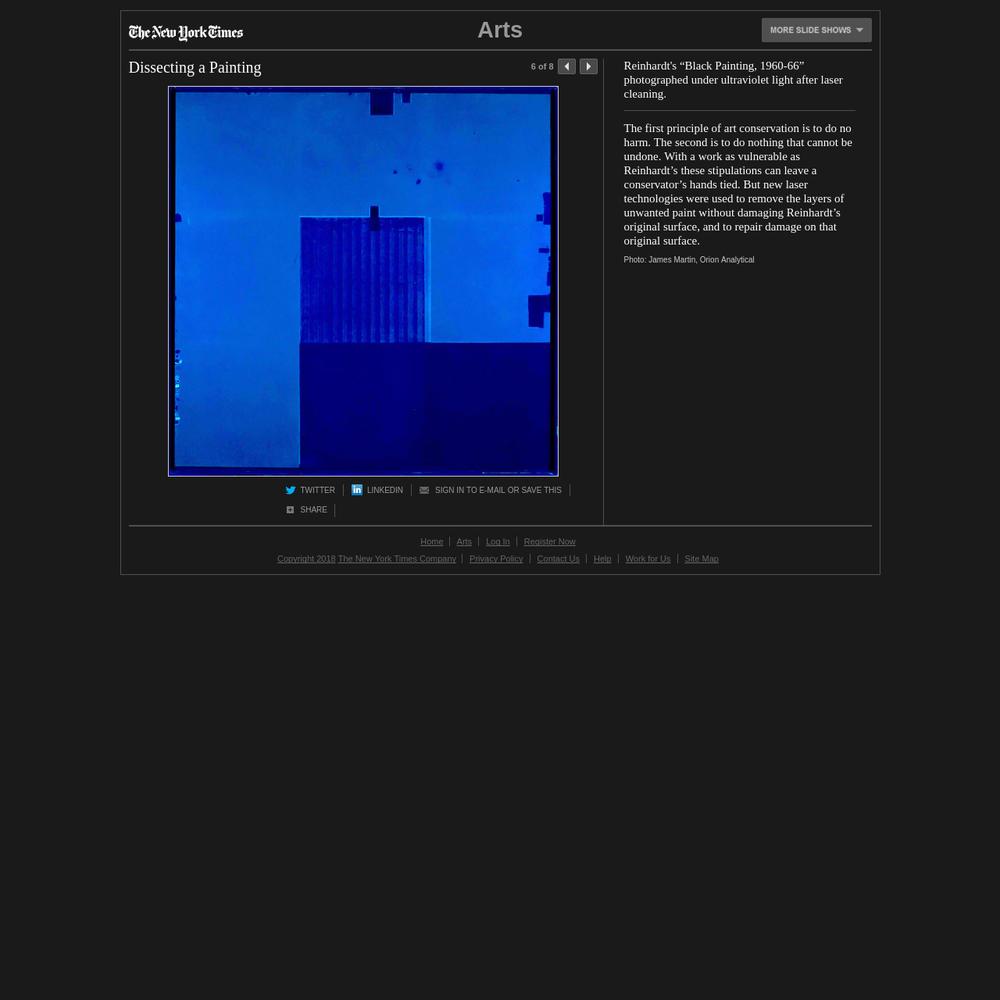Click Sign in to e-mail or save this
The height and width of the screenshot is (1000, 1000).
pos(498,490)
